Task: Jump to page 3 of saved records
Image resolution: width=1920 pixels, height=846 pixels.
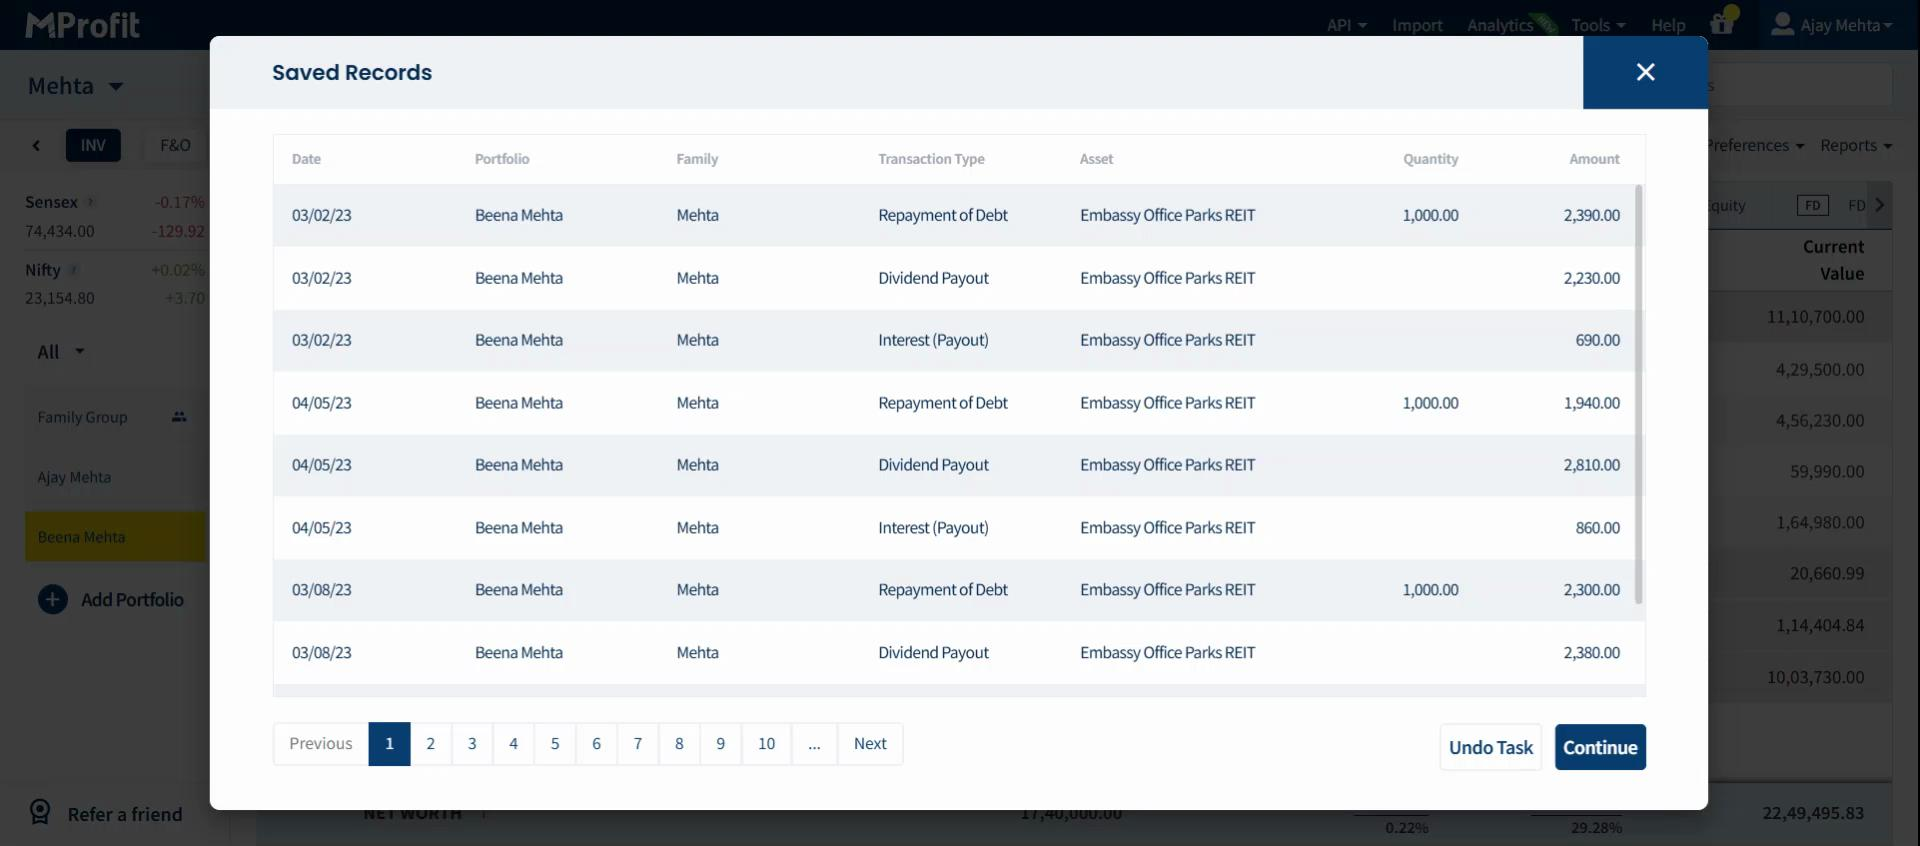Action: point(472,744)
